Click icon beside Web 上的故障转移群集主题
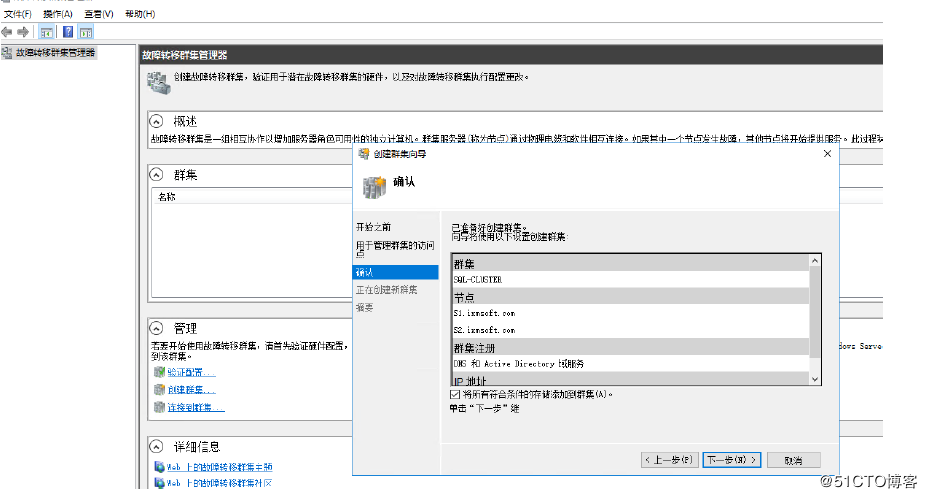 click(159, 467)
